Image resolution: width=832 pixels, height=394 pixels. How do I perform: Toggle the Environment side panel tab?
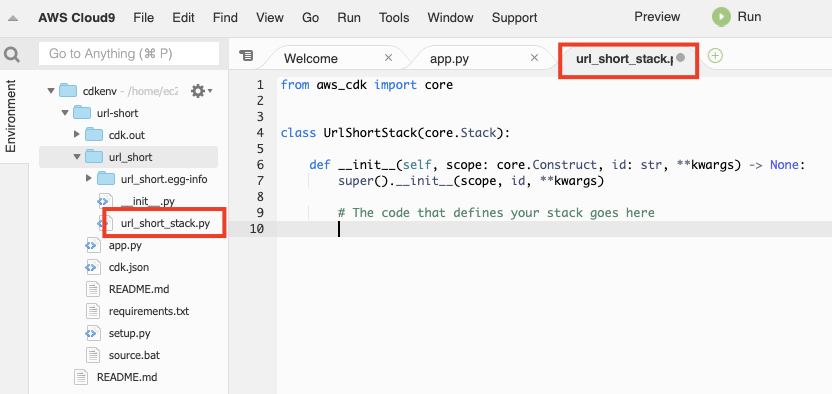[11, 116]
